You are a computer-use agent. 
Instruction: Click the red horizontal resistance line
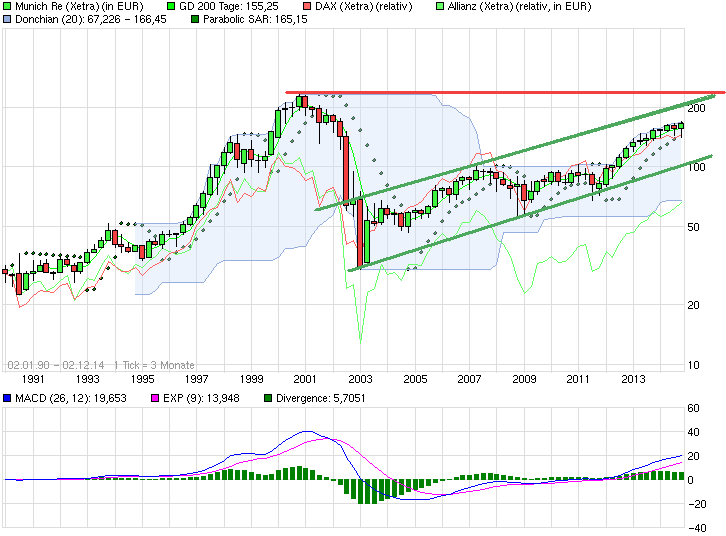pyautogui.click(x=500, y=93)
